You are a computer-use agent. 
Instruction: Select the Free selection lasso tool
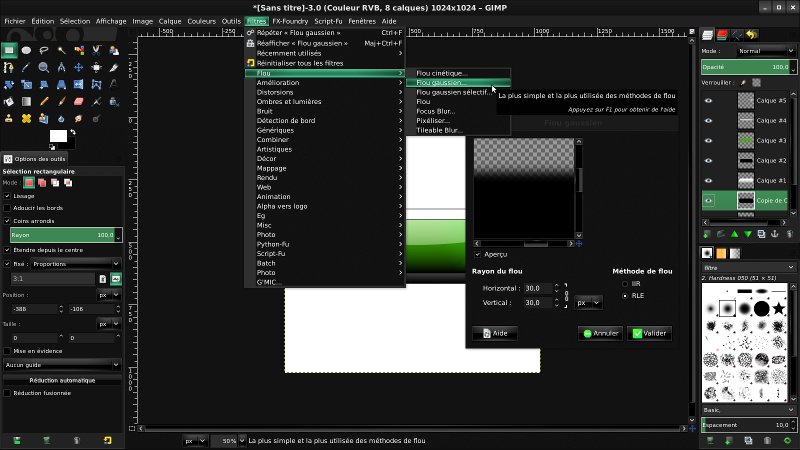44,50
